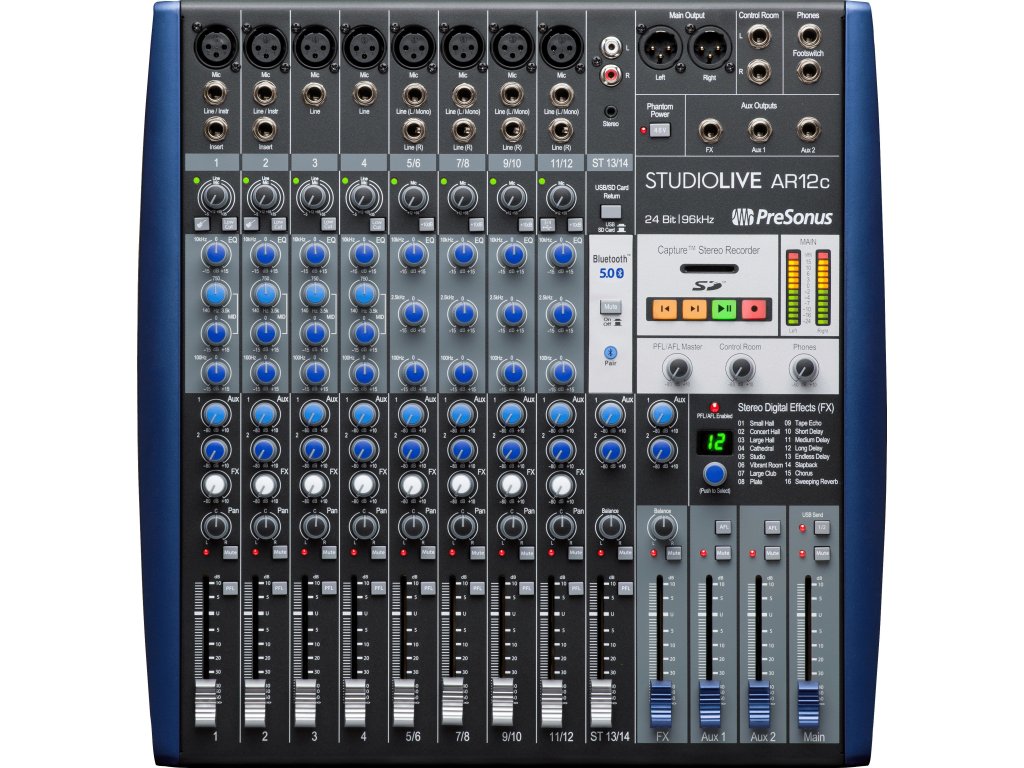1024x768 pixels.
Task: Engage Low Cut on channel 4
Action: [377, 223]
